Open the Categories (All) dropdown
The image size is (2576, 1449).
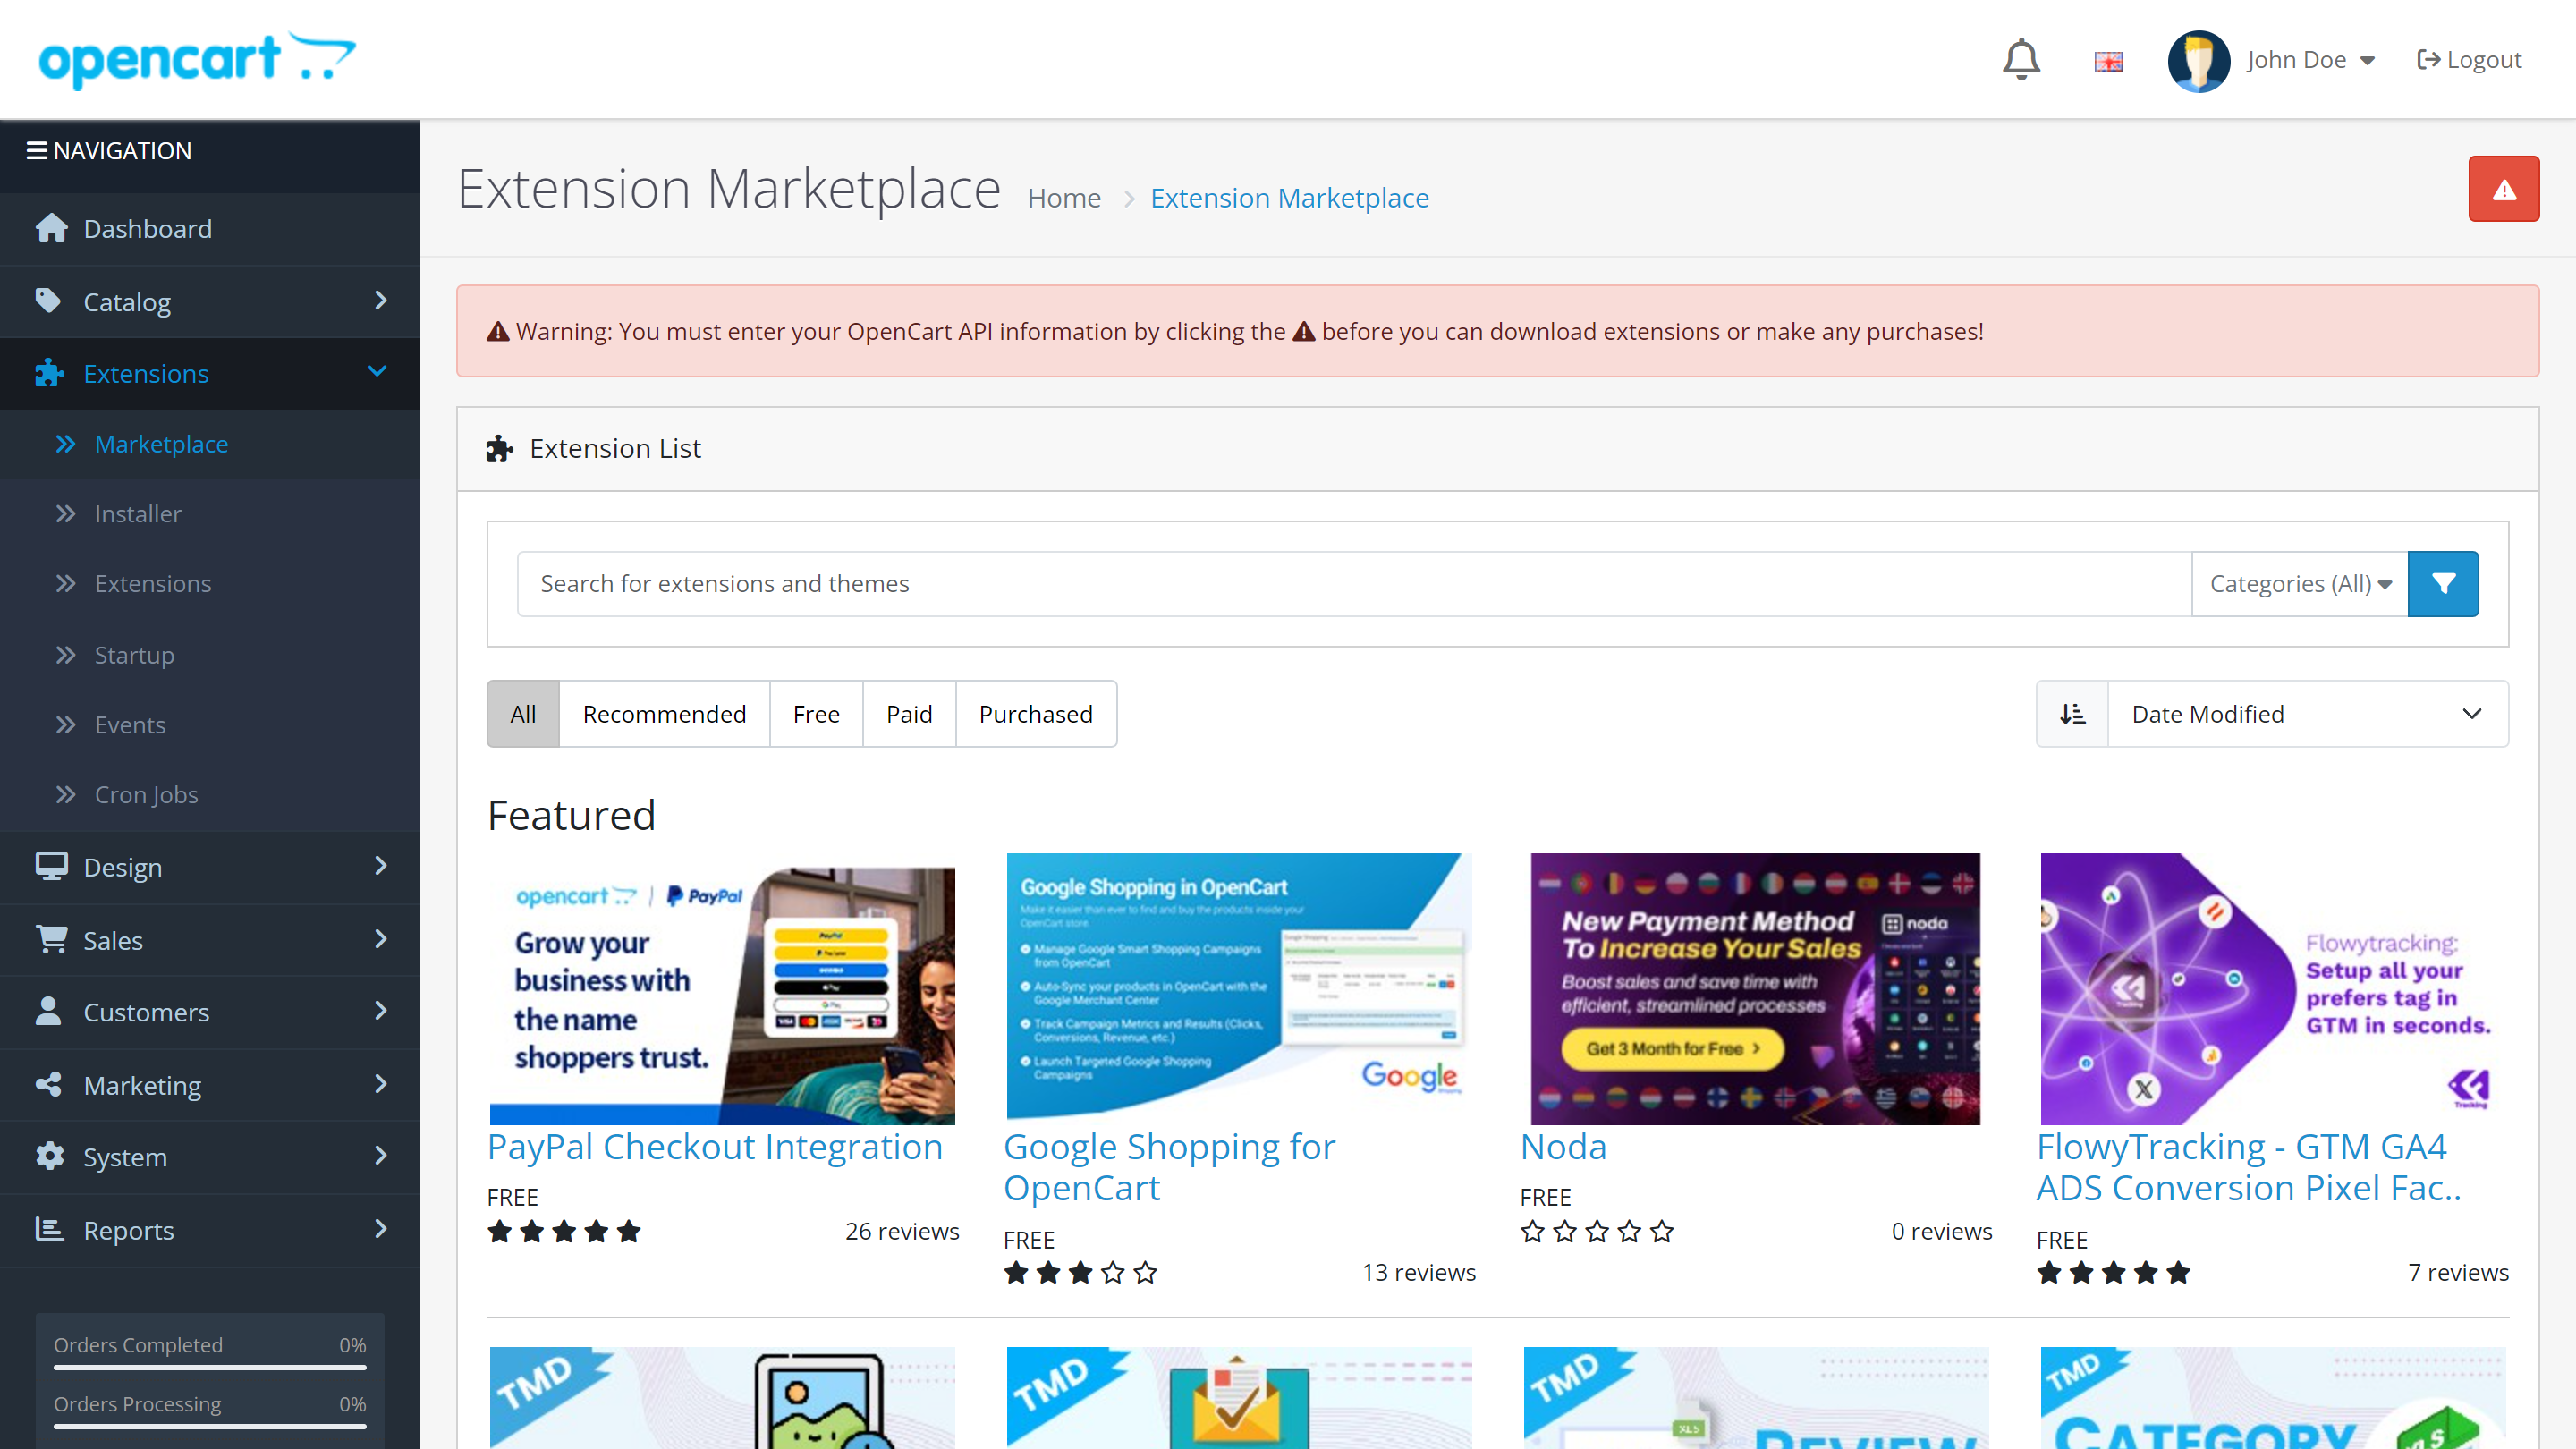coord(2299,584)
